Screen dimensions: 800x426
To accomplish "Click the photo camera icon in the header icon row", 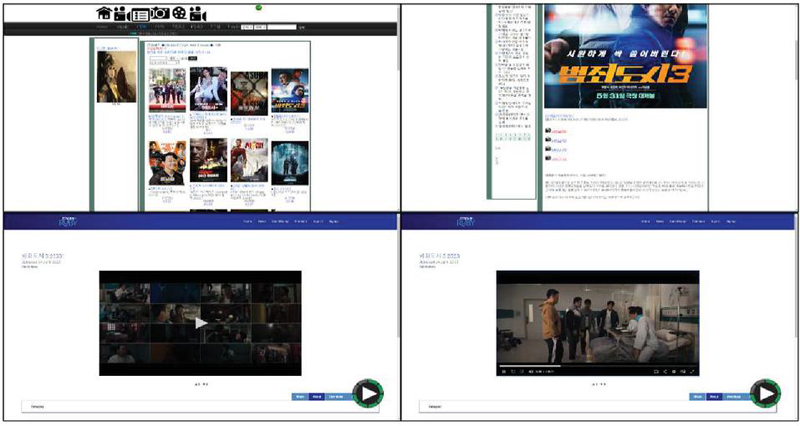I will (x=160, y=13).
